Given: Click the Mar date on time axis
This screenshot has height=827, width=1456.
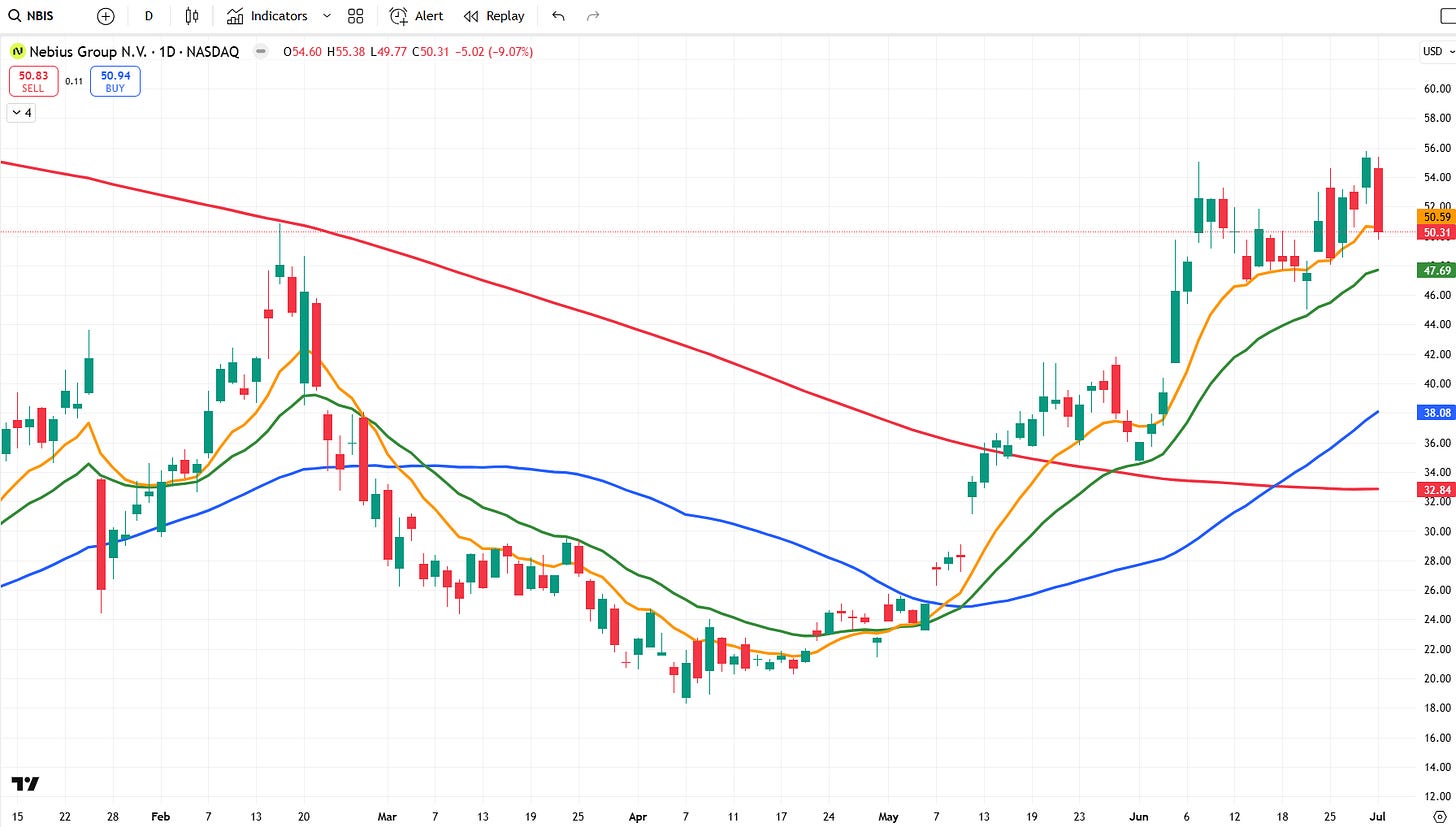Looking at the screenshot, I should [388, 816].
